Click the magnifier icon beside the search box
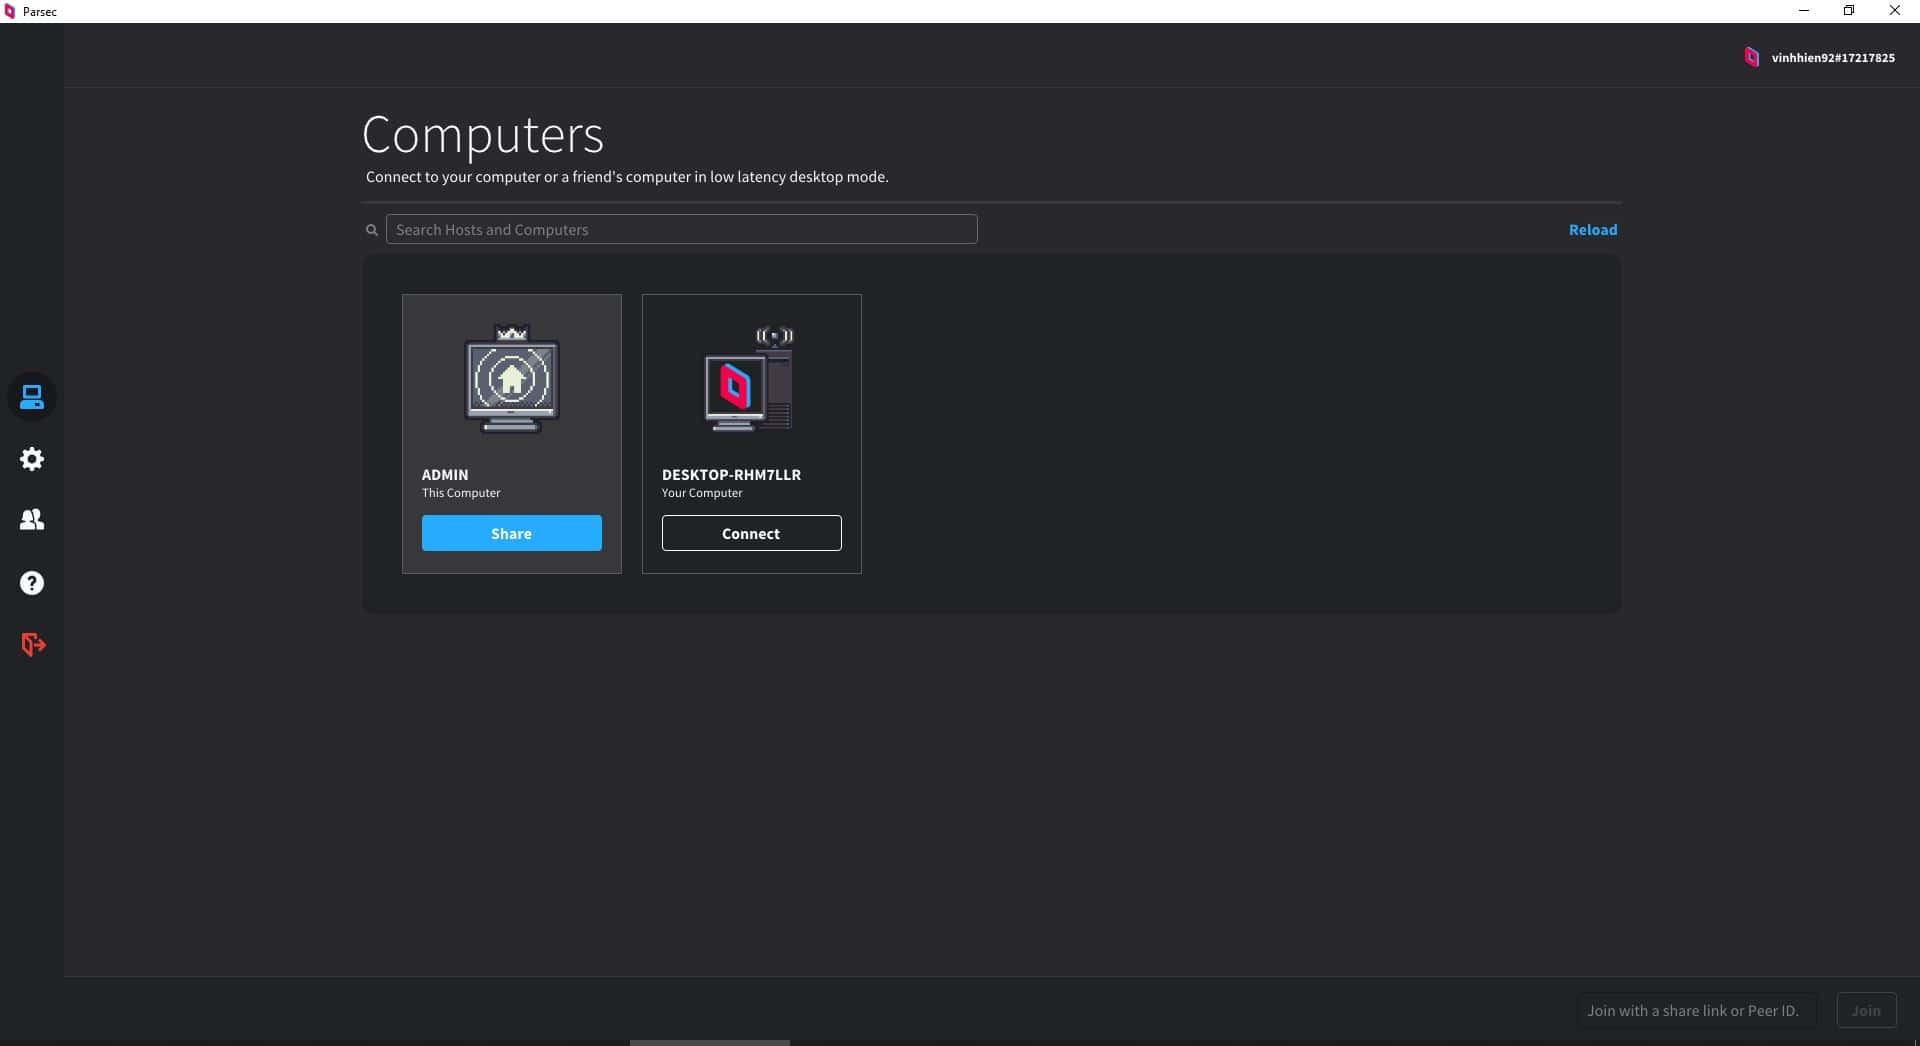The height and width of the screenshot is (1046, 1920). tap(372, 230)
